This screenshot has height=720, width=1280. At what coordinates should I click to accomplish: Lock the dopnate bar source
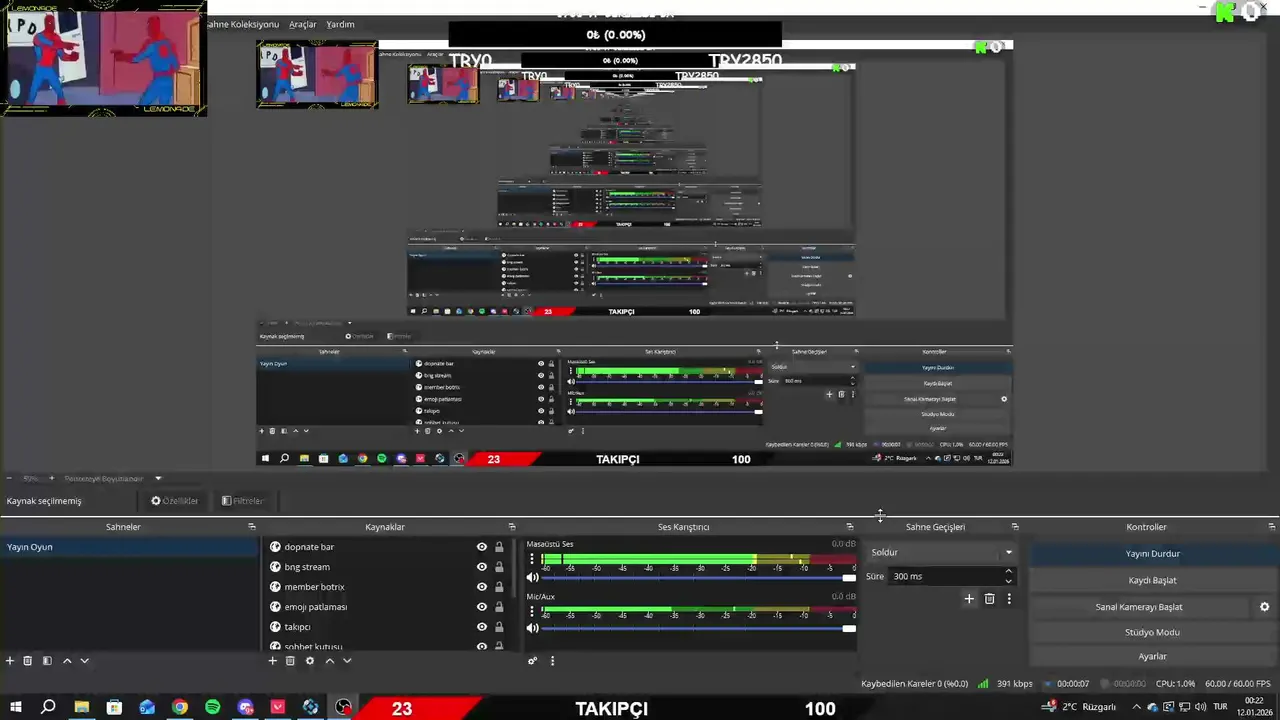[499, 547]
